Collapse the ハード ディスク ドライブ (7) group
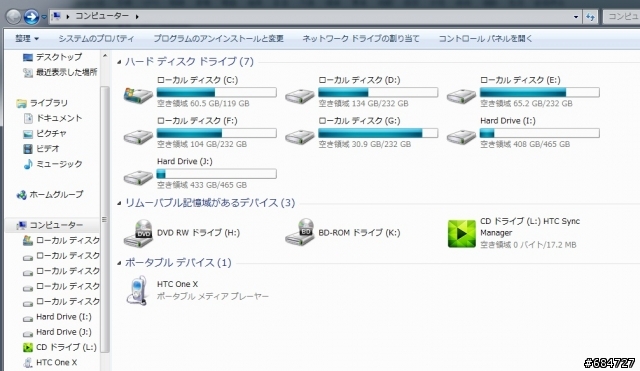640x371 pixels. (119, 62)
